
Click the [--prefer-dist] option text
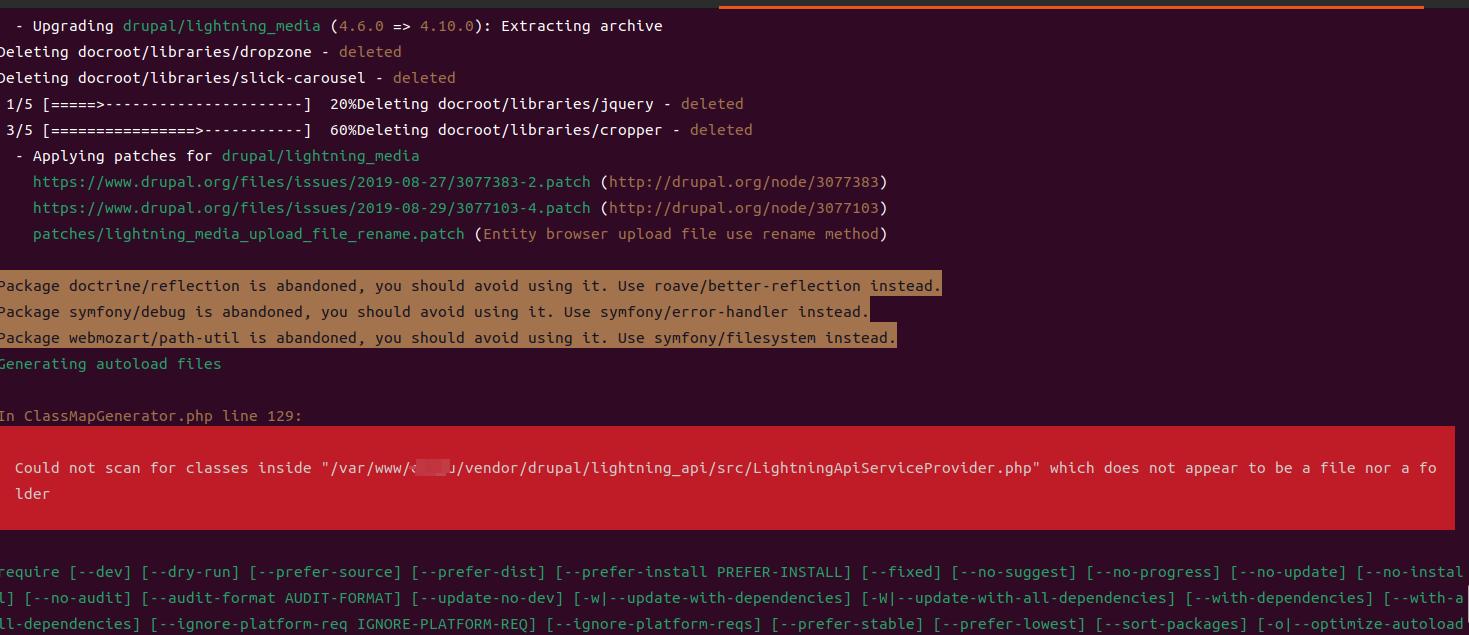pyautogui.click(x=478, y=572)
